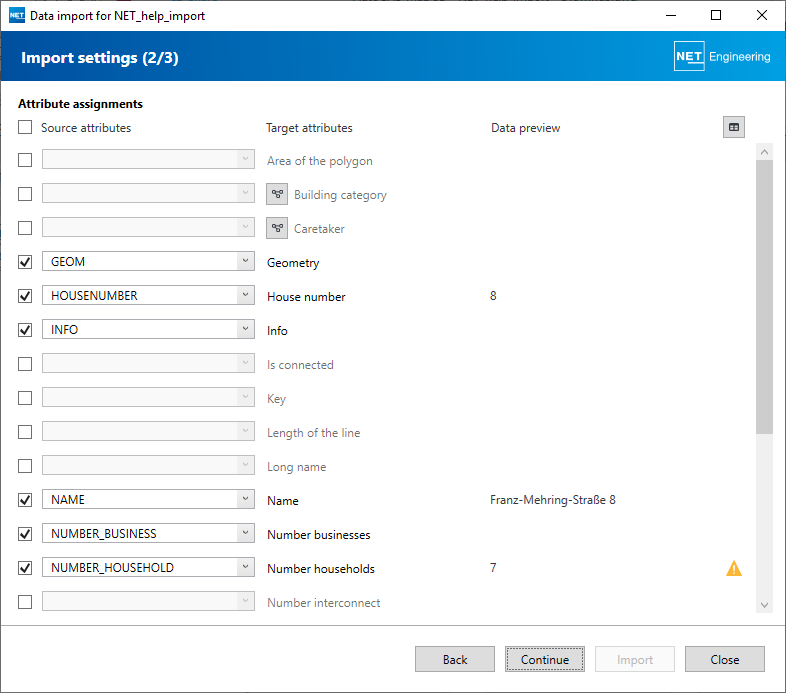Enable the Number interconnect checkbox

(x=25, y=602)
